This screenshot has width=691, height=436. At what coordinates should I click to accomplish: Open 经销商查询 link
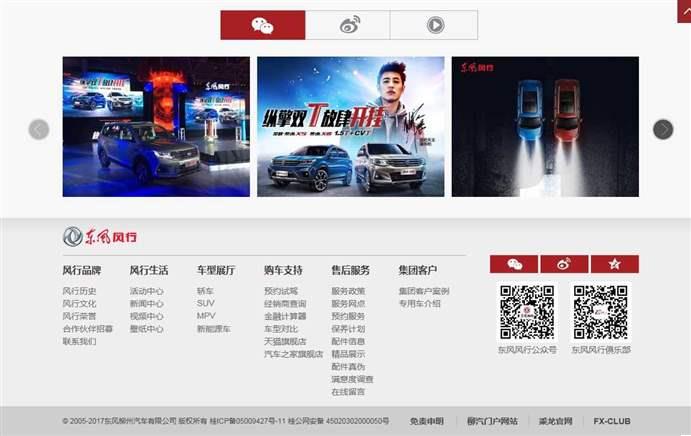pyautogui.click(x=285, y=304)
